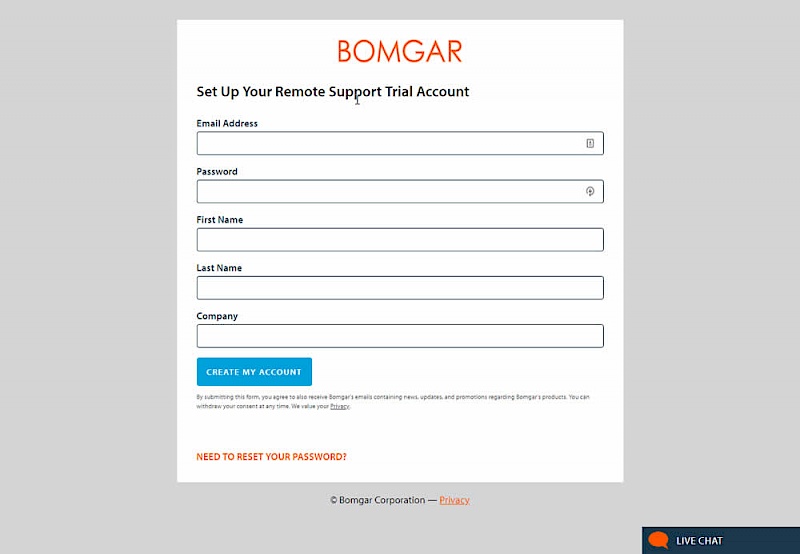Click the orange Live Chat speech bubble icon

(x=658, y=541)
